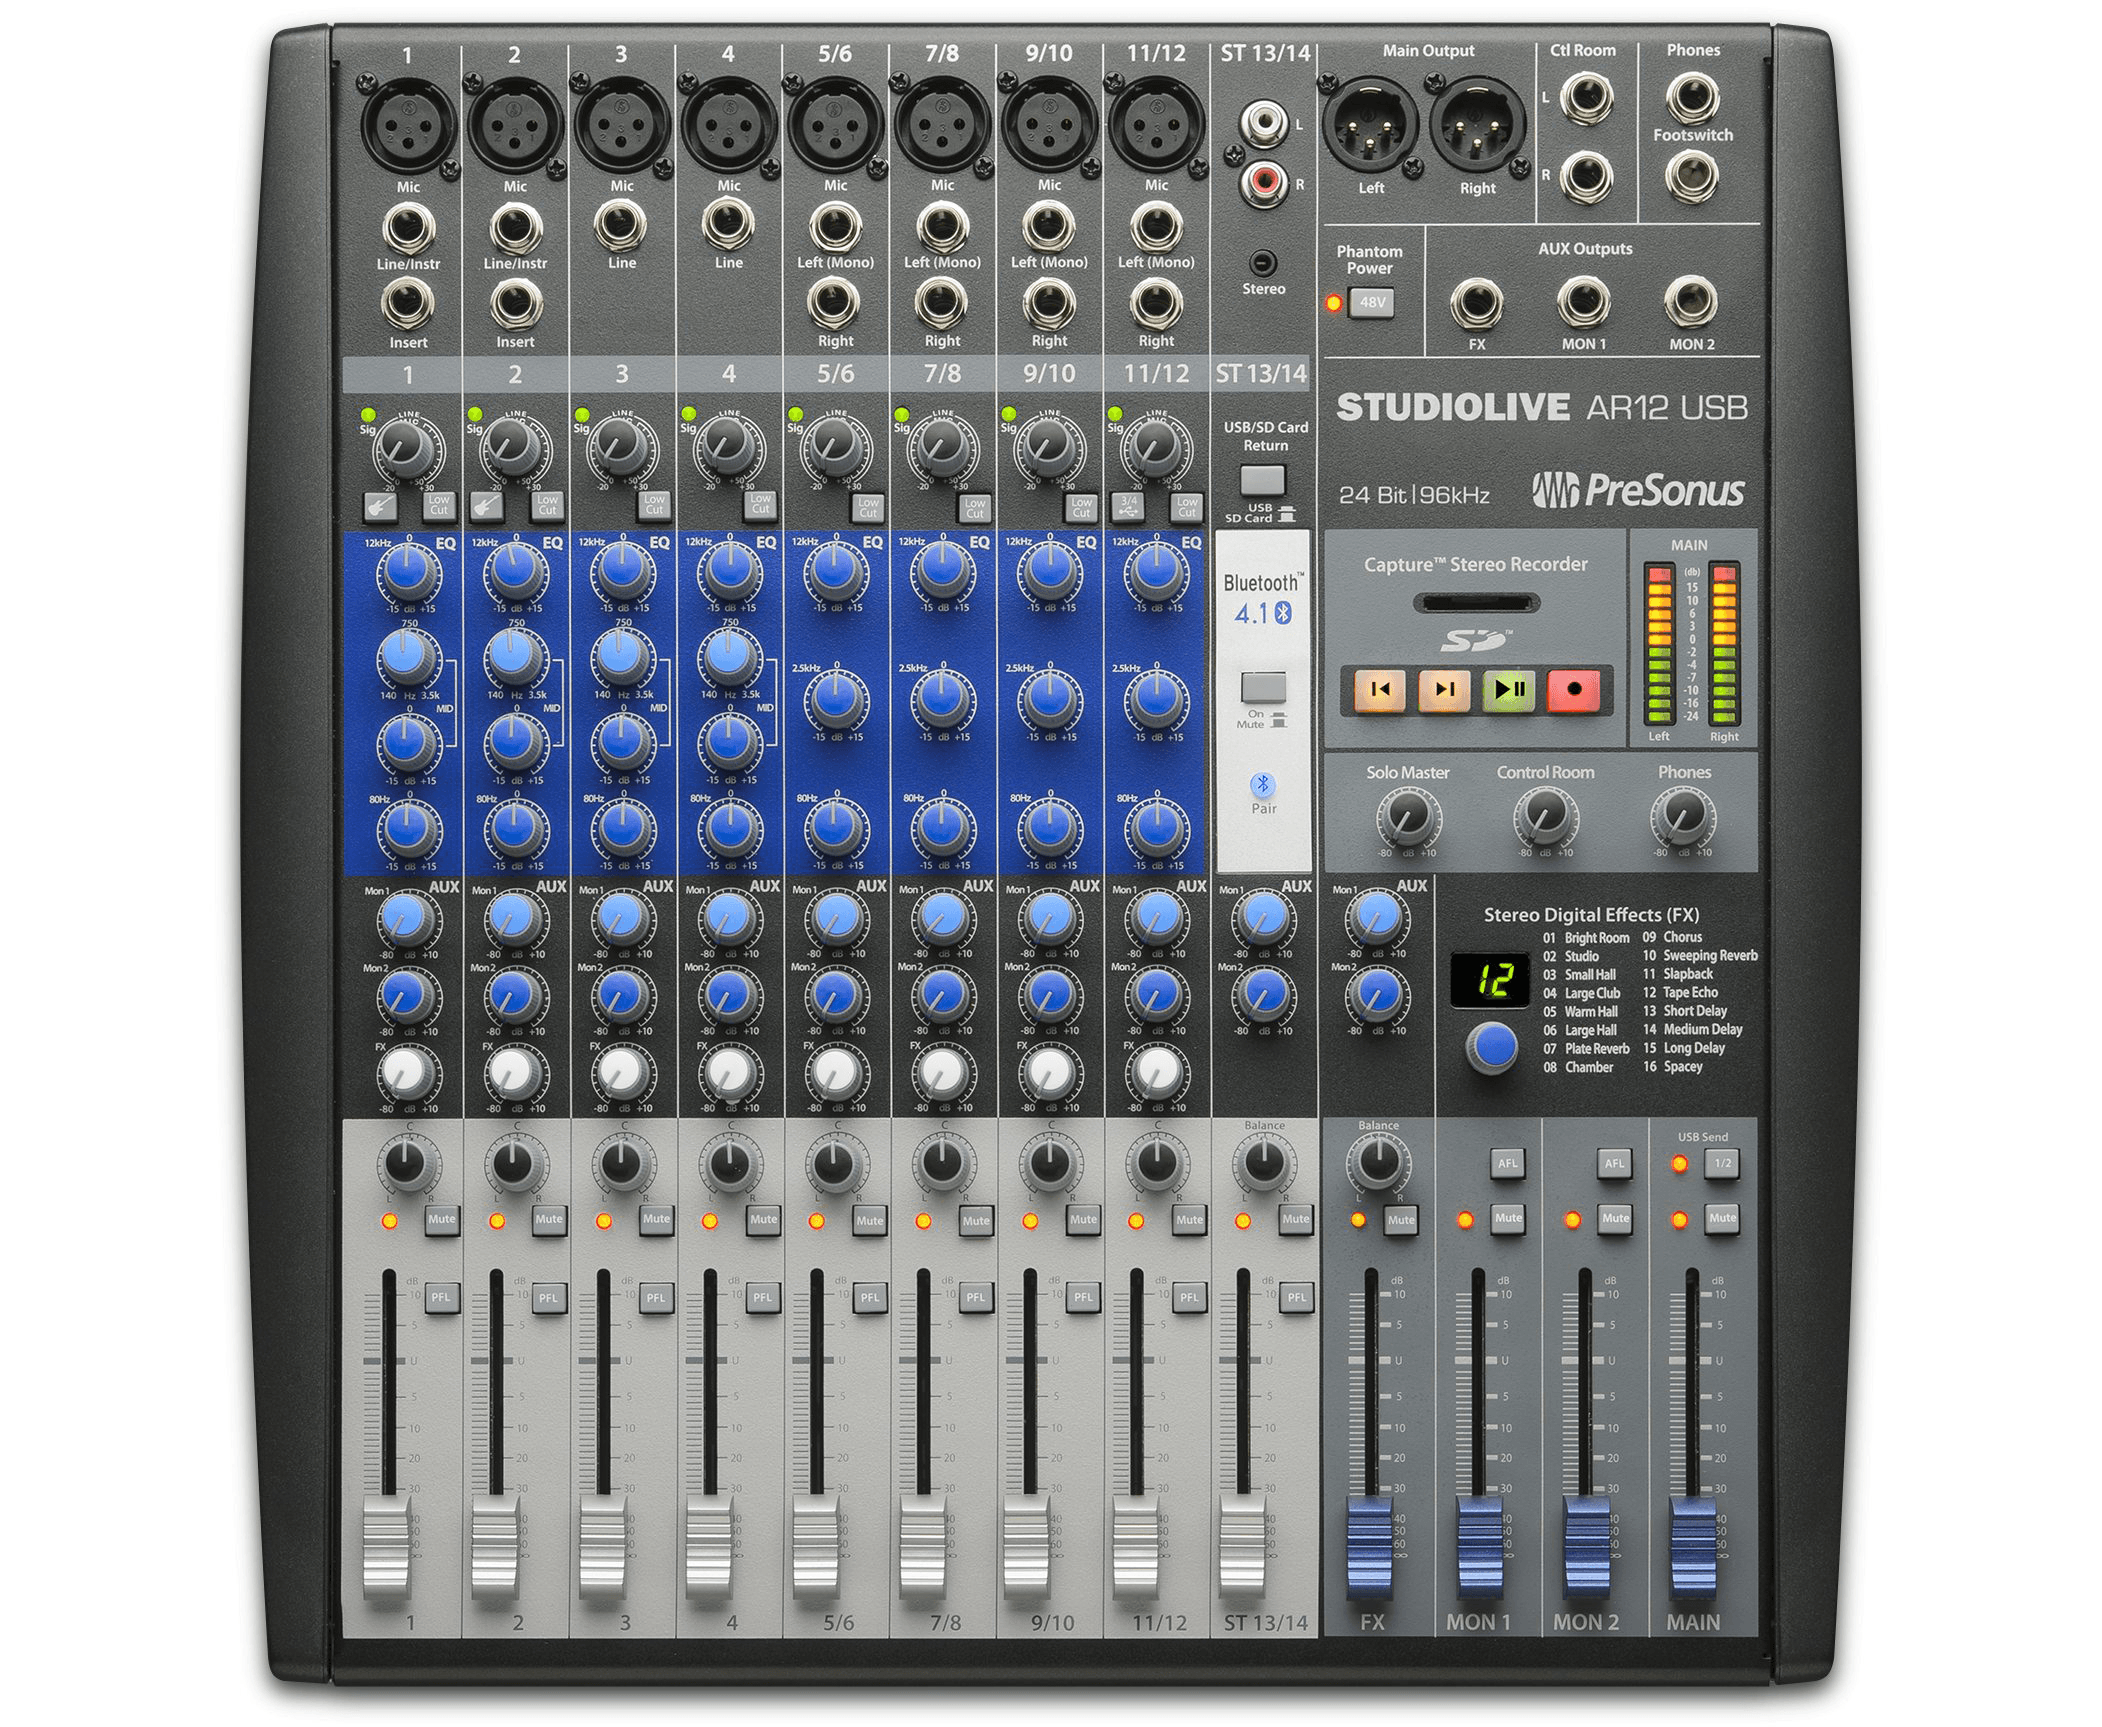This screenshot has width=2102, height=1727.
Task: Click the channel 4 white FX send knob
Action: point(729,1073)
